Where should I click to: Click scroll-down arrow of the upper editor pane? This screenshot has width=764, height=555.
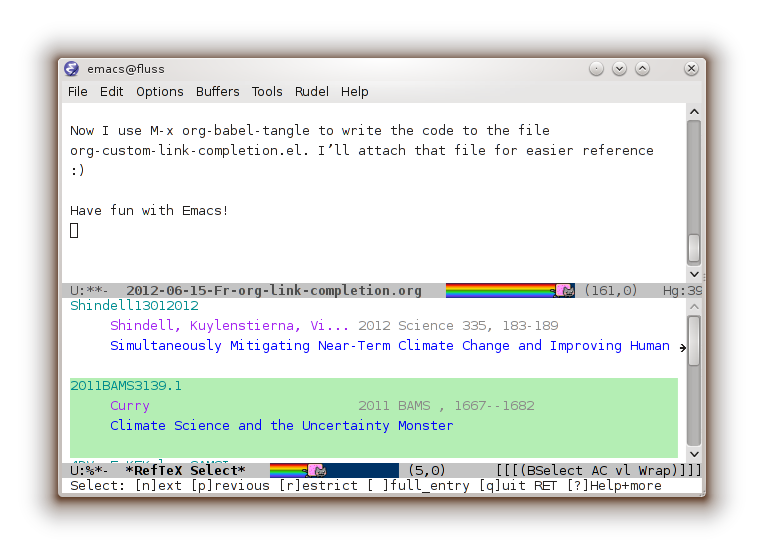694,274
